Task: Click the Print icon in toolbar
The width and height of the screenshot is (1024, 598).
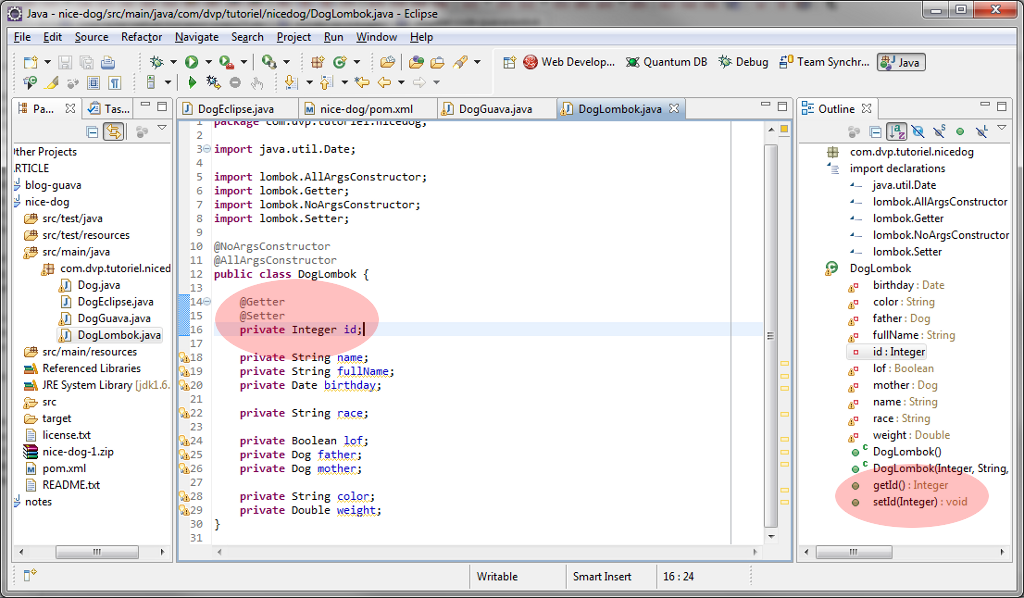Action: tap(108, 62)
